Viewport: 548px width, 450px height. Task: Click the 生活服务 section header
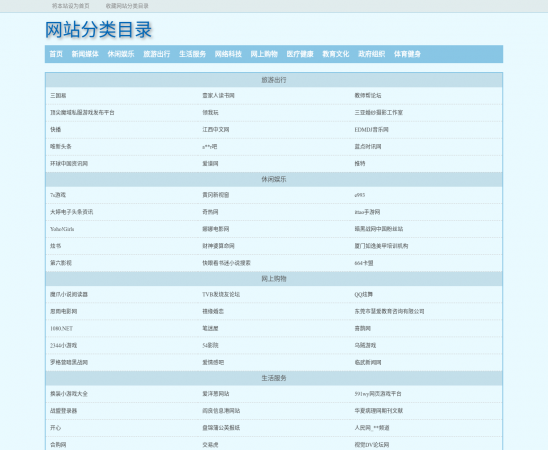coord(274,378)
